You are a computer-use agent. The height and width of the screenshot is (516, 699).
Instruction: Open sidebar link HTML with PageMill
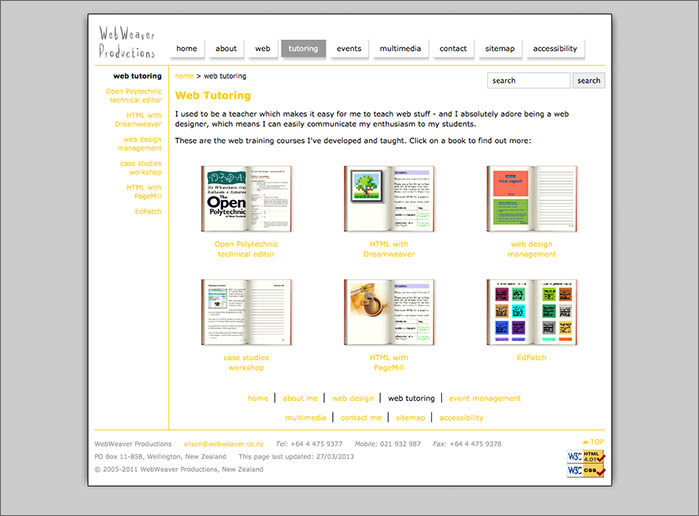(x=144, y=192)
